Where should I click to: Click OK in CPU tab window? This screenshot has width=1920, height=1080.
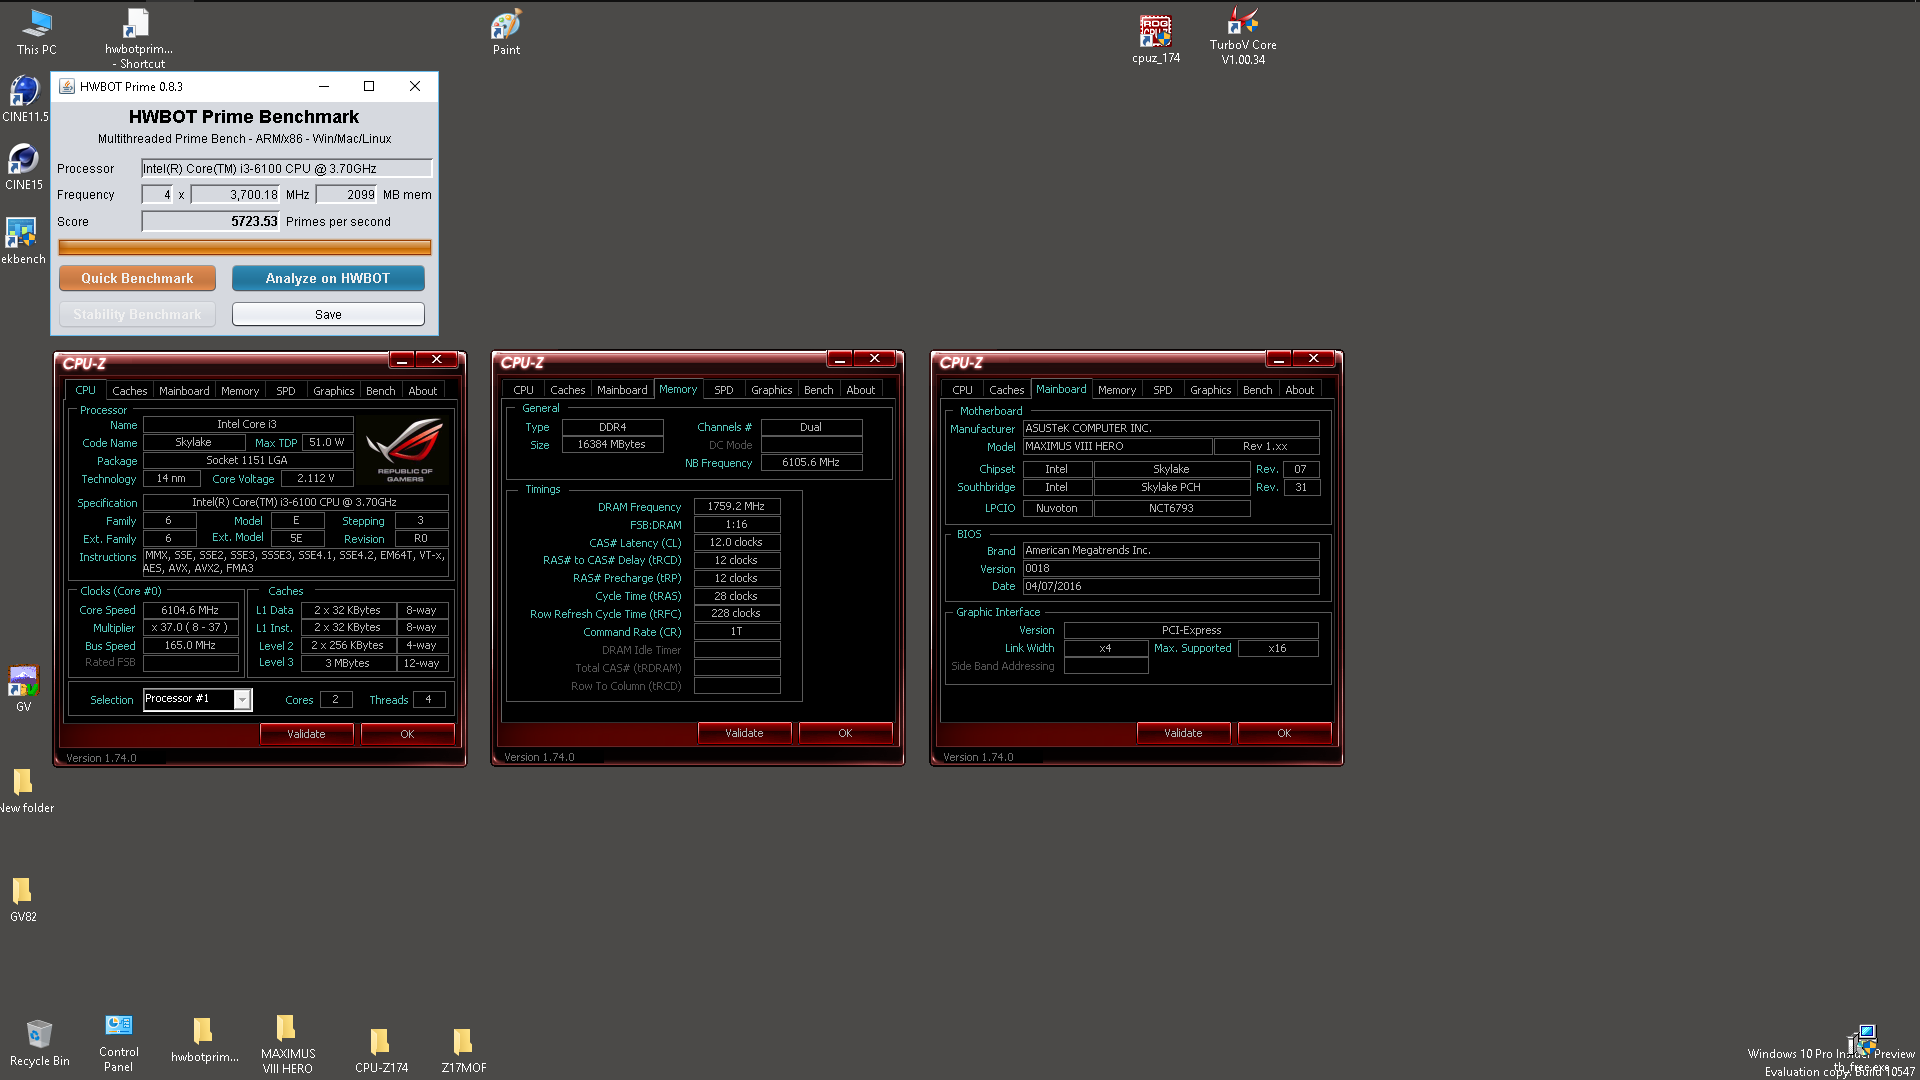pyautogui.click(x=407, y=734)
